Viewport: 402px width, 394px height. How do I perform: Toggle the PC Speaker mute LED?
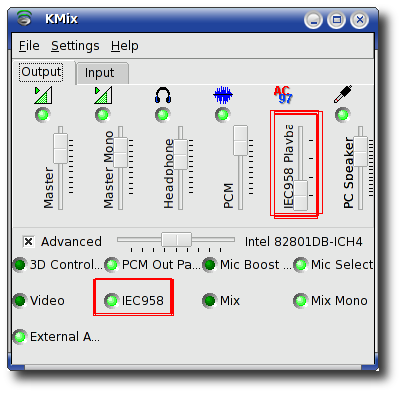343,115
